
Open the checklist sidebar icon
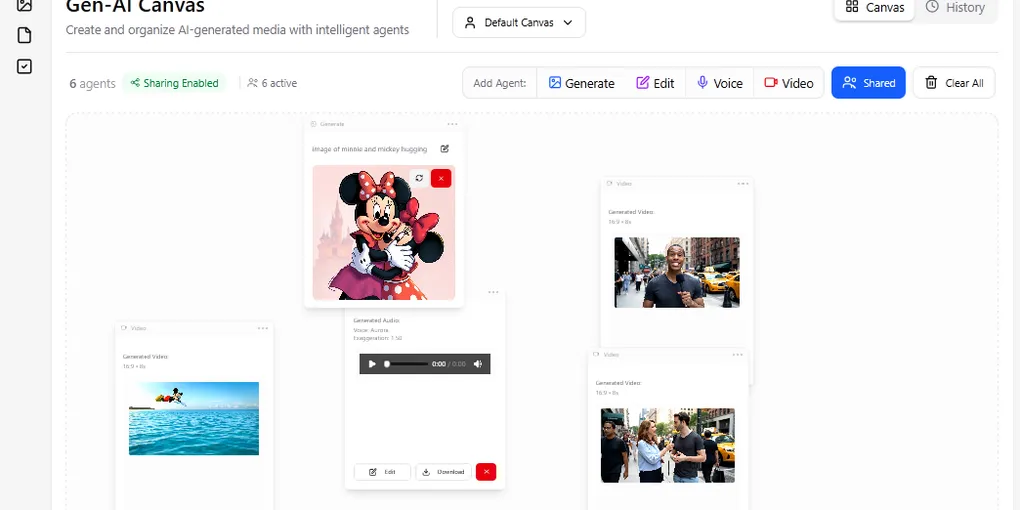coord(24,66)
